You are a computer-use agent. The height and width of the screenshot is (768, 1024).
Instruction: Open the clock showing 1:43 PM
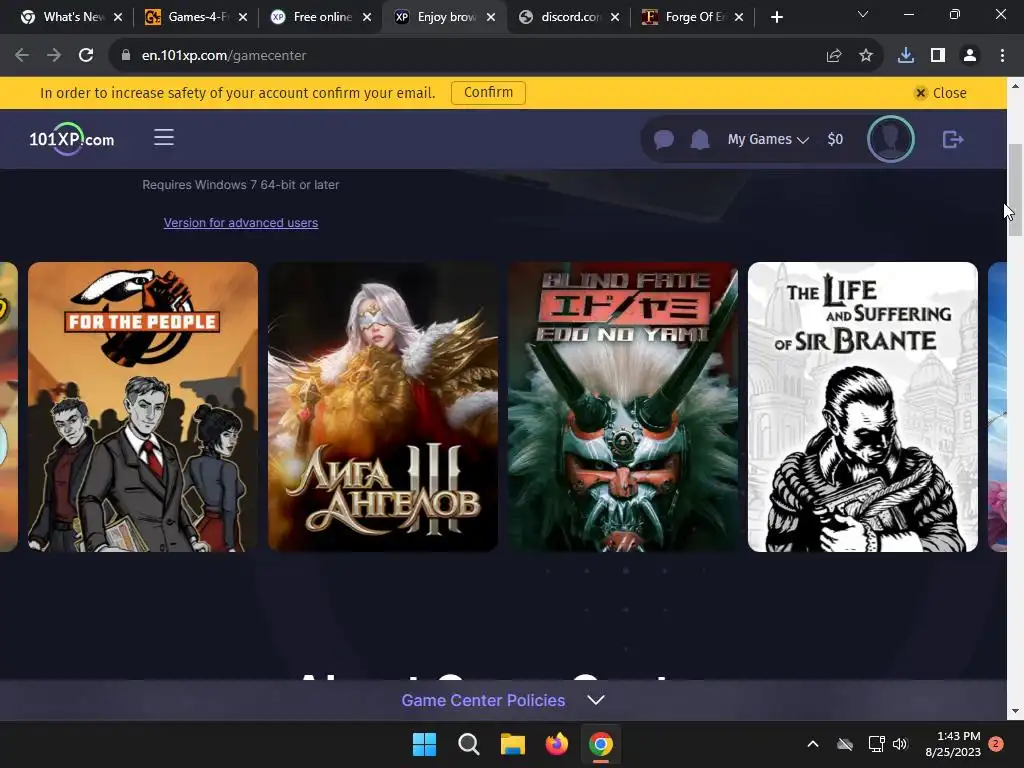click(x=953, y=744)
